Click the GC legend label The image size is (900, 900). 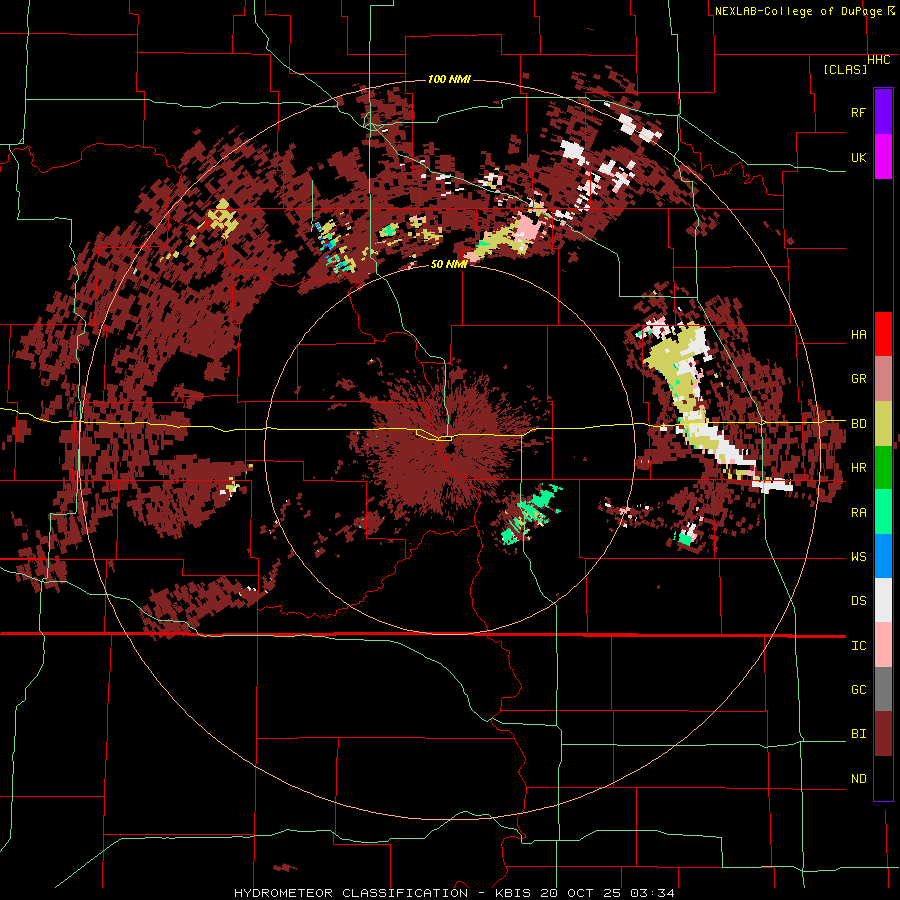[858, 690]
